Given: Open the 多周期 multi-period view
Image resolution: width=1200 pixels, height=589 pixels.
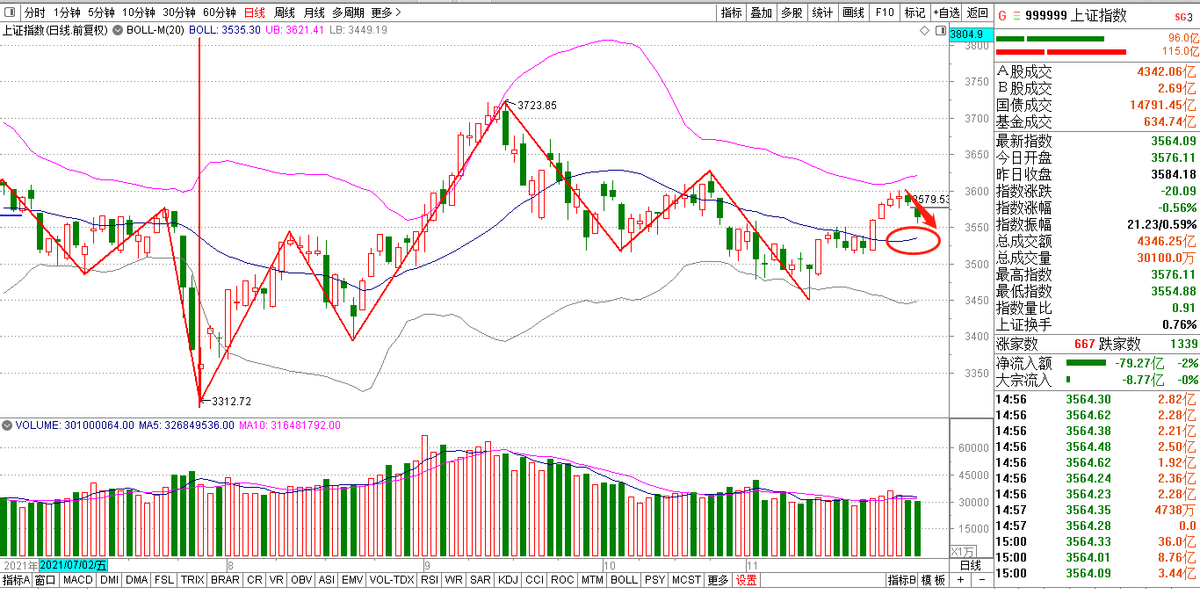Looking at the screenshot, I should [x=348, y=13].
